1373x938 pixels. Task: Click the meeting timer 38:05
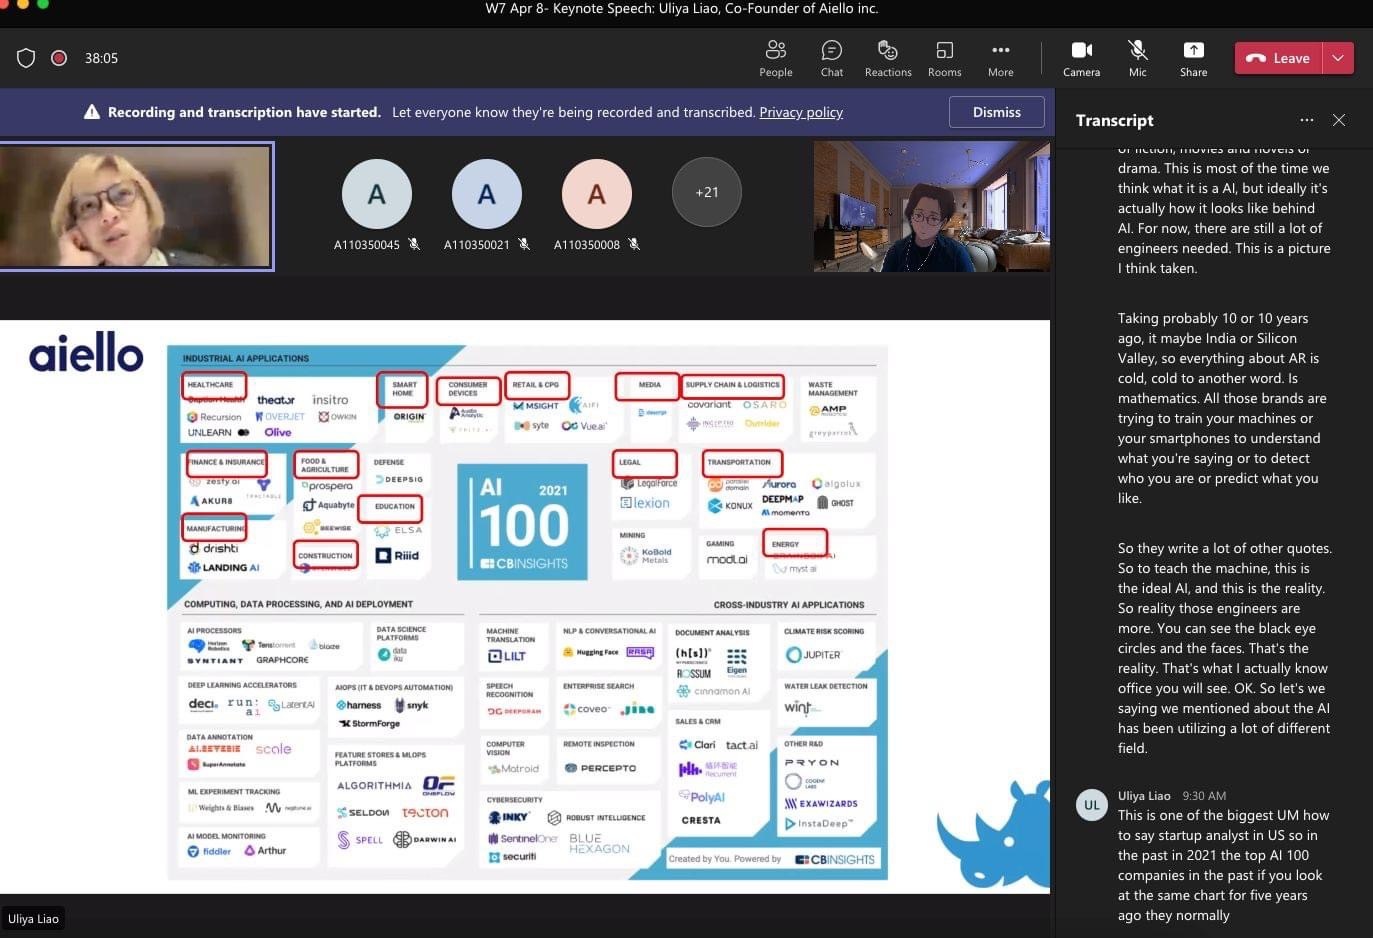101,58
